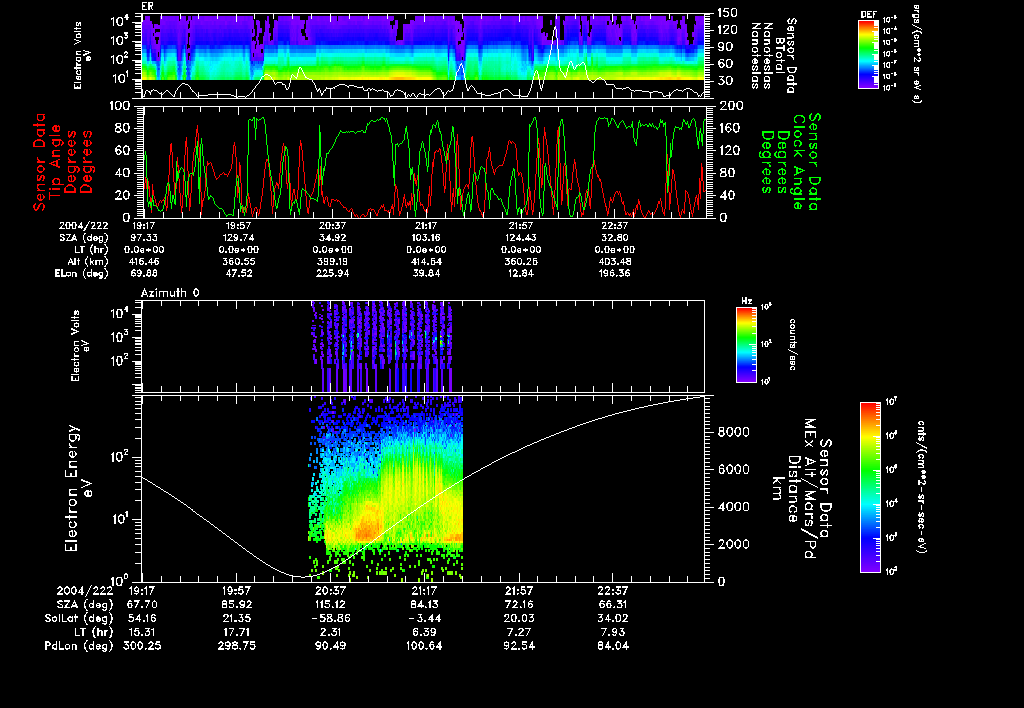Click the Hz counts/sec color bar
Viewport: 1024px width, 708px height.
pyautogui.click(x=743, y=344)
